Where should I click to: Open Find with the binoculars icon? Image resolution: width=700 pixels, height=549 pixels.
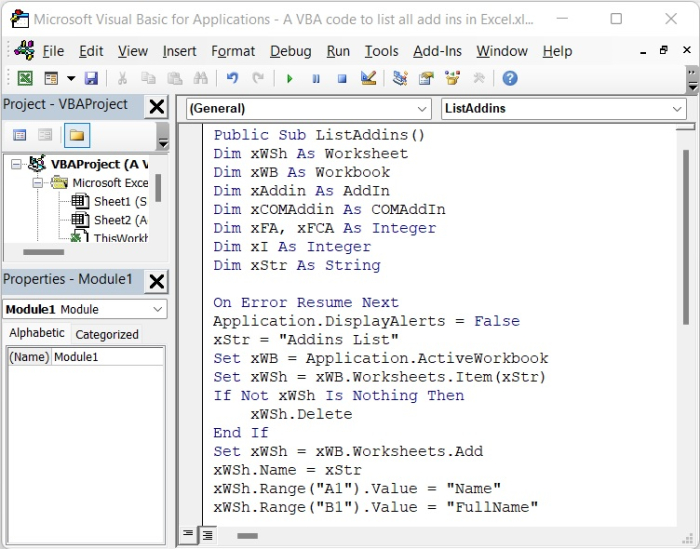tap(200, 79)
